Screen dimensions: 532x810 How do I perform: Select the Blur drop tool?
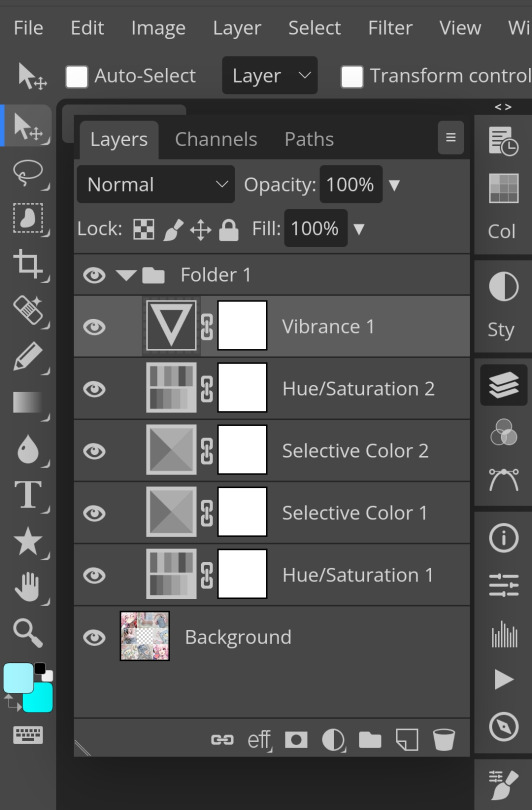click(x=28, y=449)
